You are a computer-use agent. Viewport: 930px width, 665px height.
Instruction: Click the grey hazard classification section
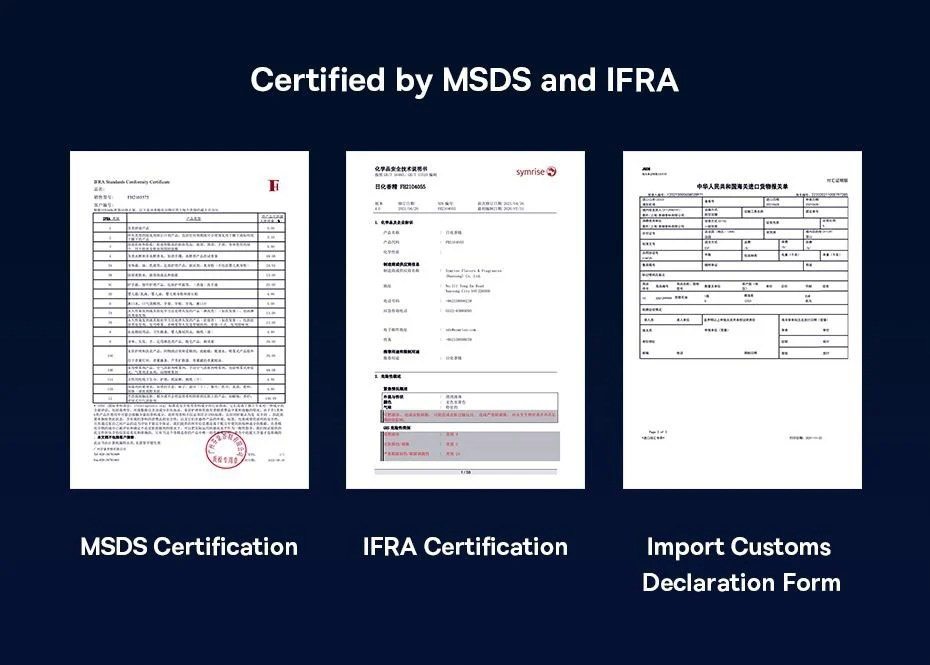pos(470,446)
